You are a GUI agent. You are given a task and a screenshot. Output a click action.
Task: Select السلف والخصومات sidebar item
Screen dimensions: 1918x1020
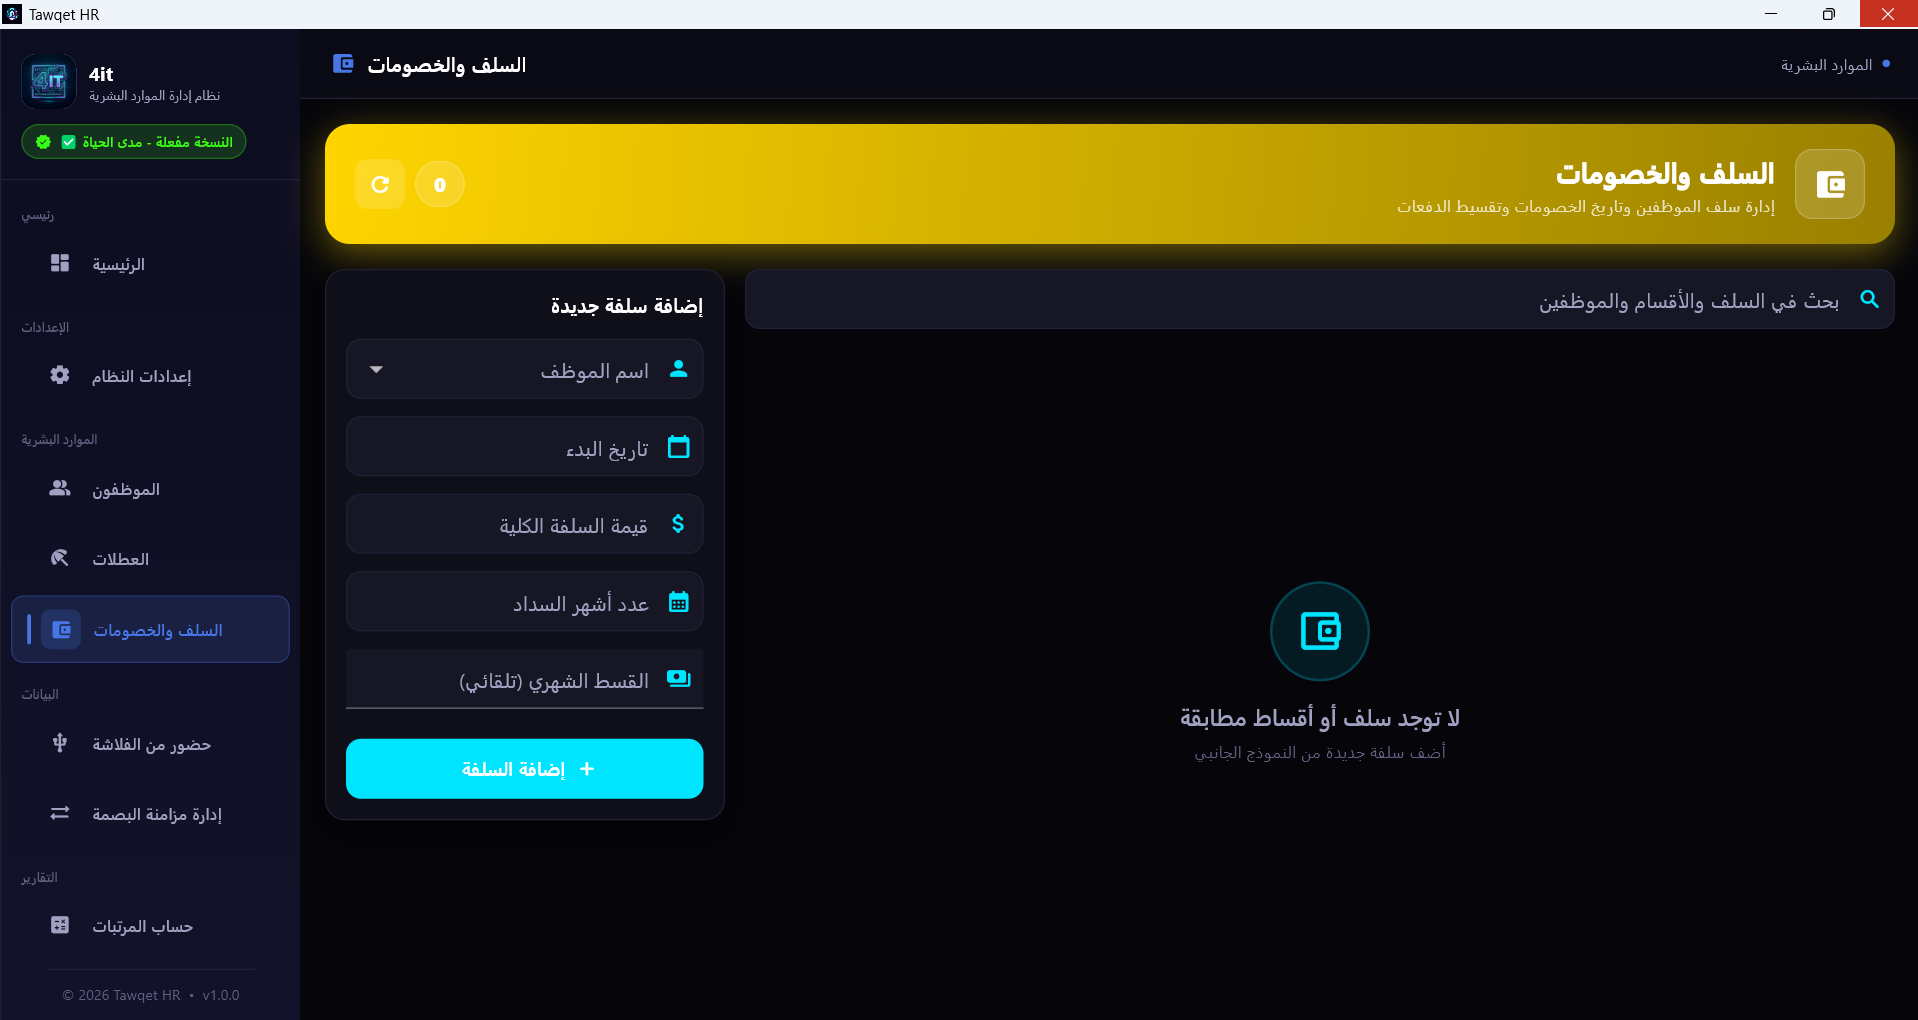150,630
